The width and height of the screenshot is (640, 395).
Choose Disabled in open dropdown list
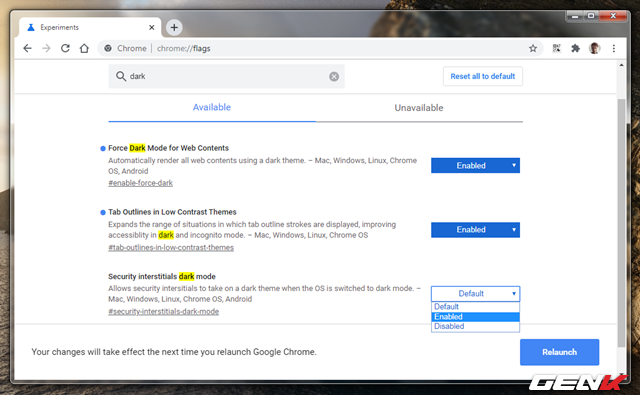[476, 326]
